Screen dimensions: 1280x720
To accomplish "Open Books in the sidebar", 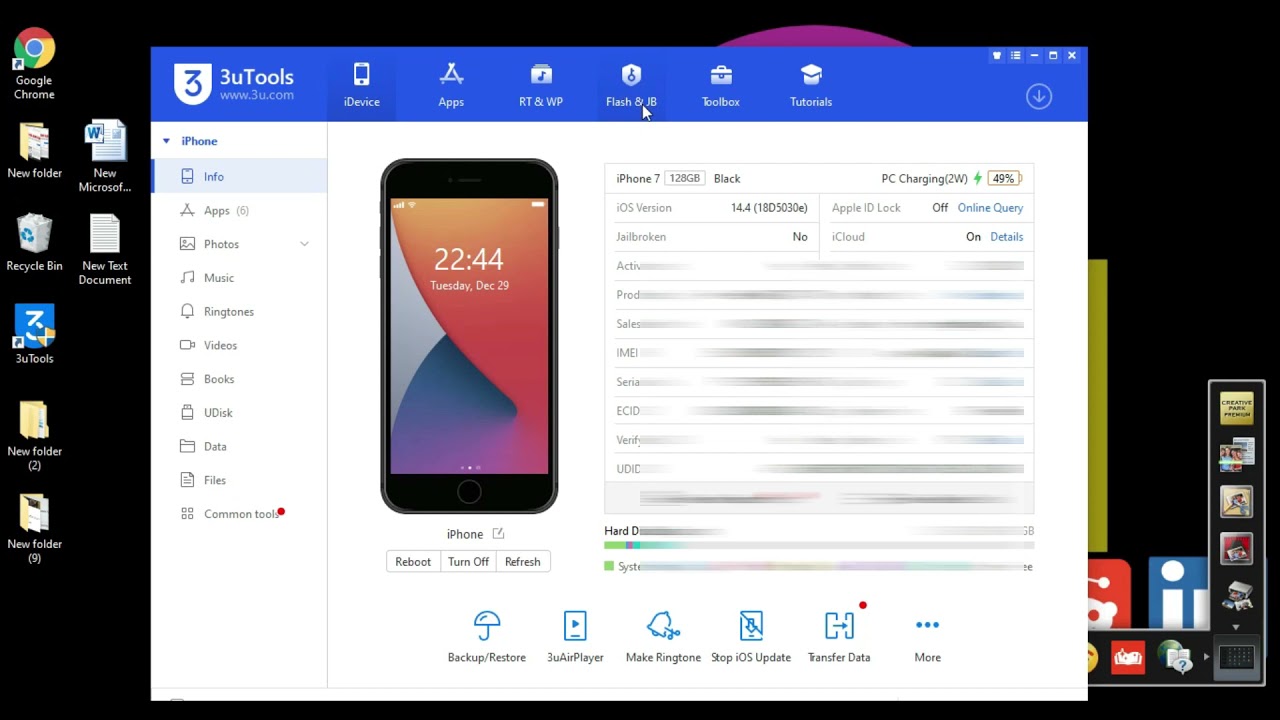I will tap(239, 379).
